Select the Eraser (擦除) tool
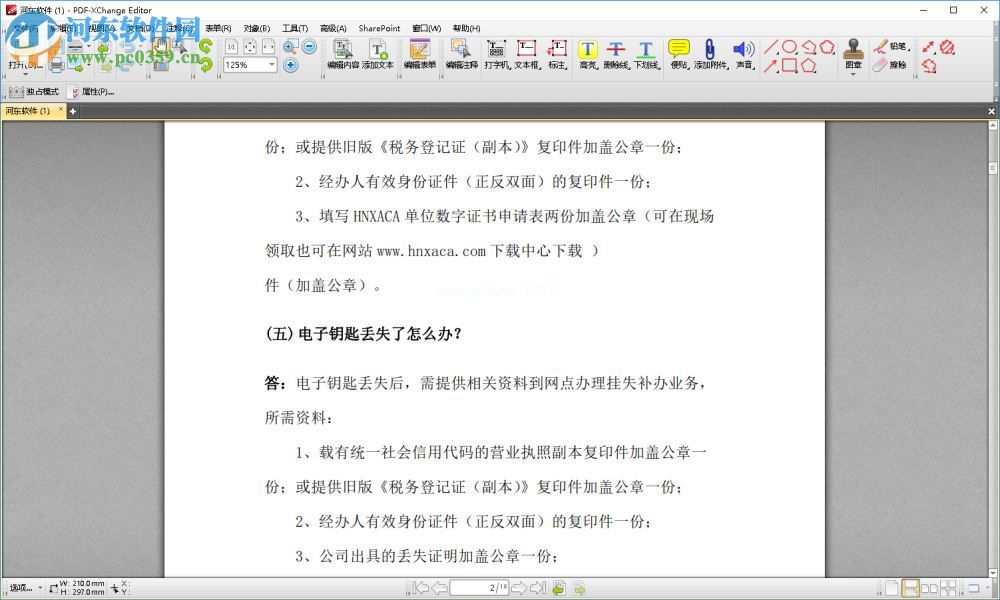1000x600 pixels. [890, 65]
